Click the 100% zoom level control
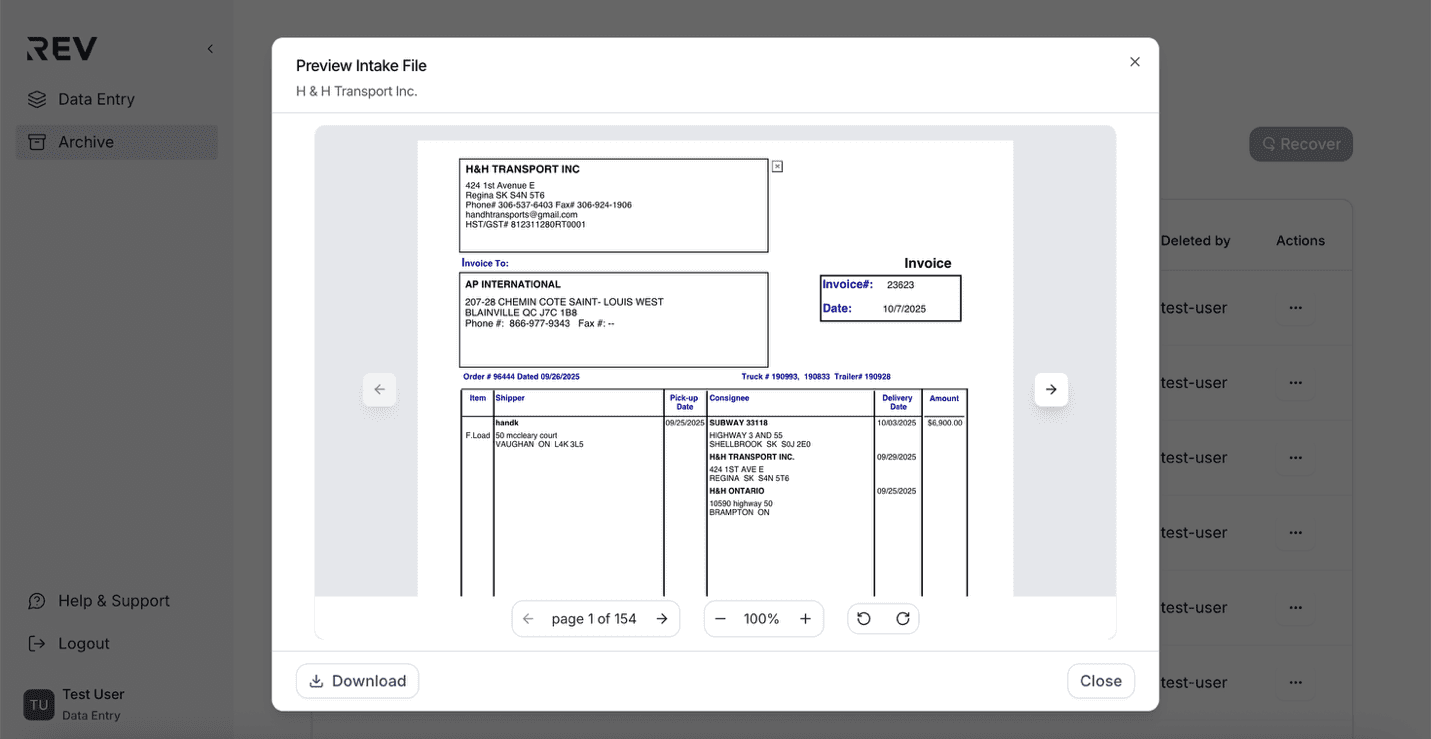Image resolution: width=1431 pixels, height=739 pixels. point(763,618)
